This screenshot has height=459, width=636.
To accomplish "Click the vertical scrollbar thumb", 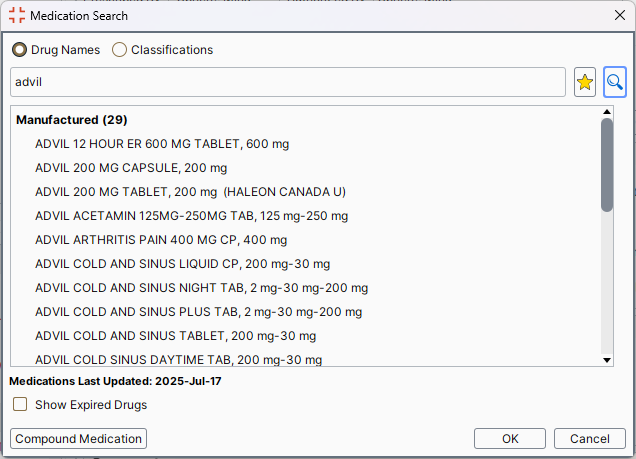I will click(607, 165).
